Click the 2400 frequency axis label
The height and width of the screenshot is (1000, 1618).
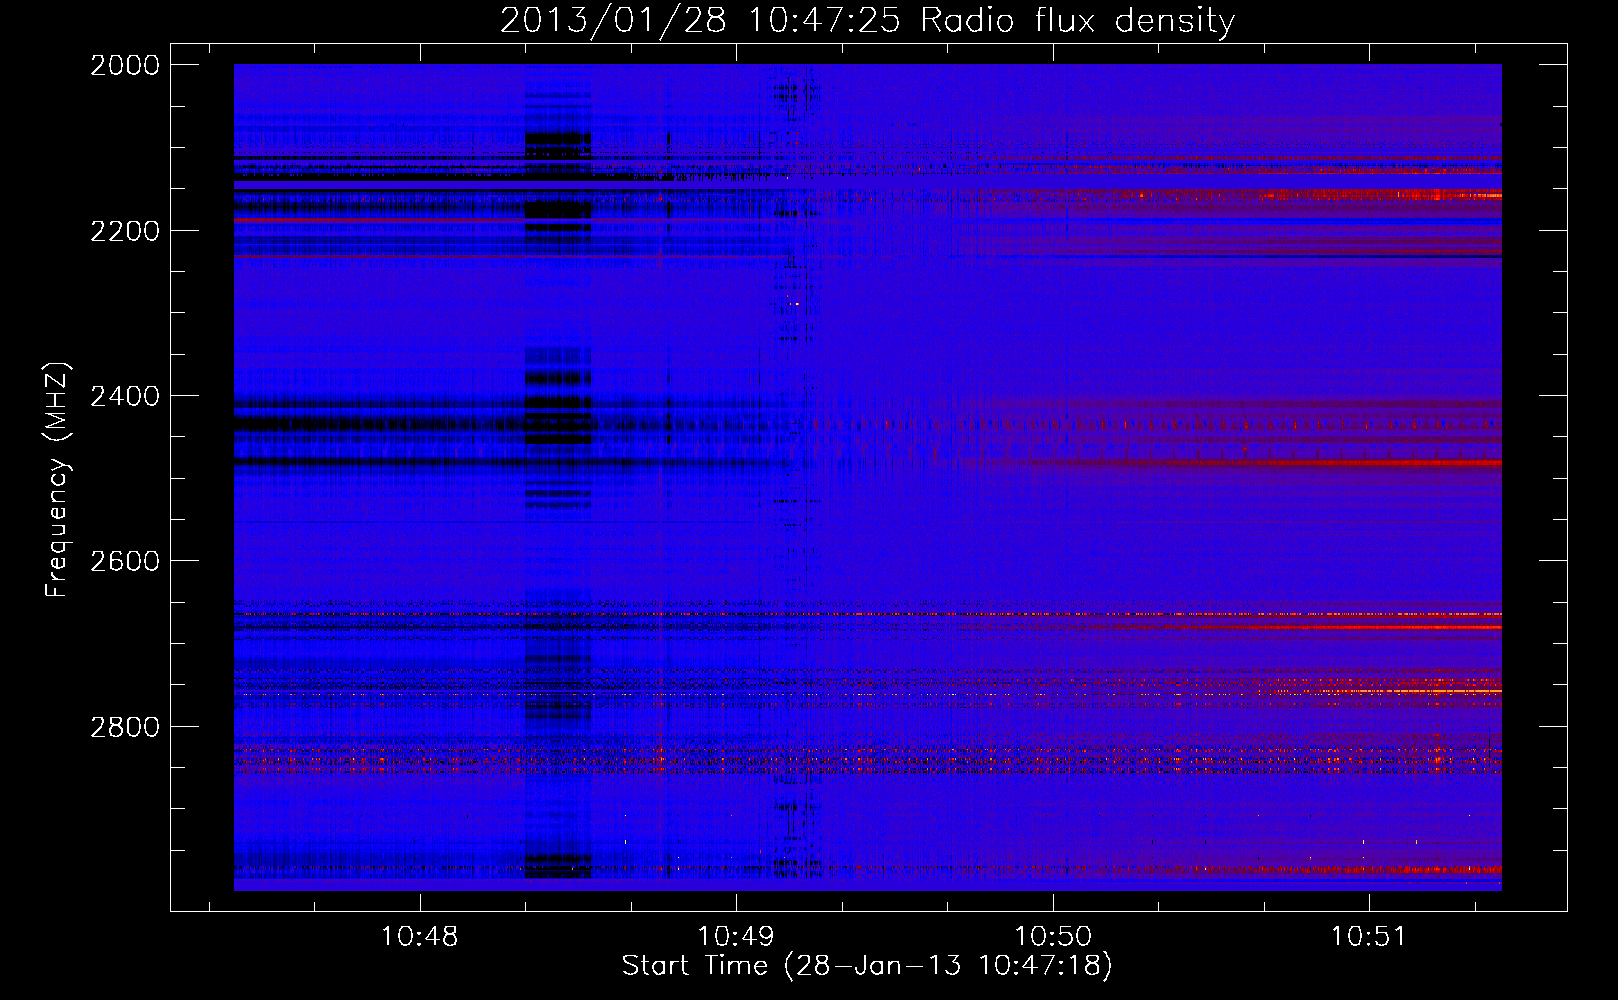click(x=124, y=396)
